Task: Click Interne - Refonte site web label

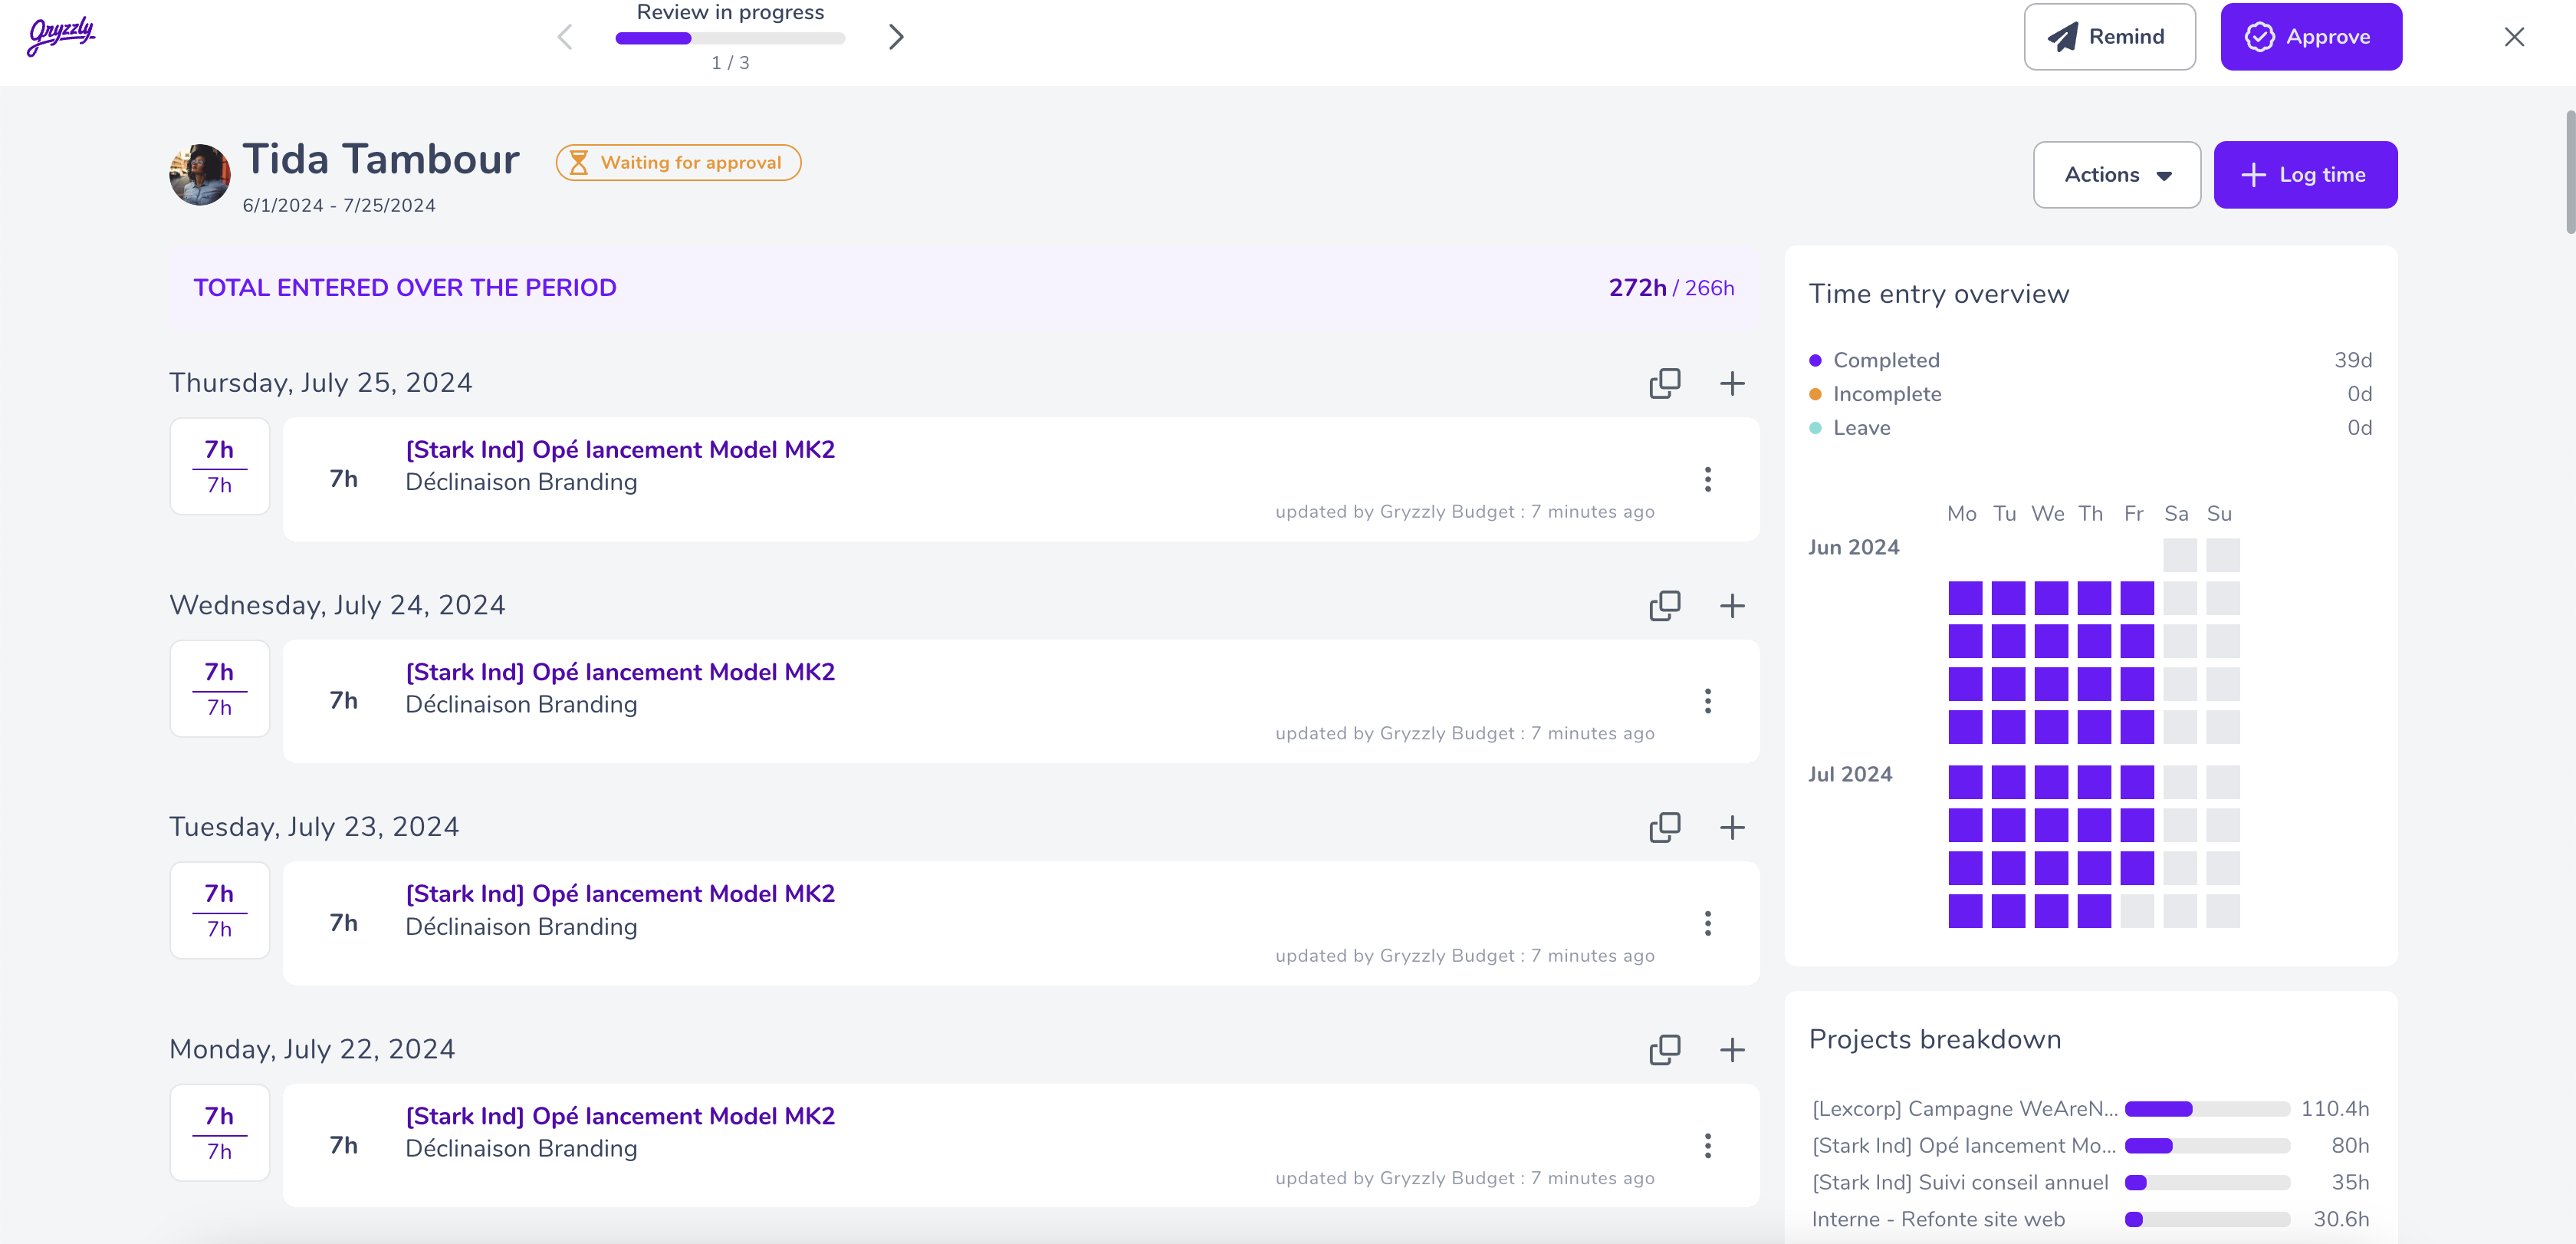Action: pos(1938,1220)
